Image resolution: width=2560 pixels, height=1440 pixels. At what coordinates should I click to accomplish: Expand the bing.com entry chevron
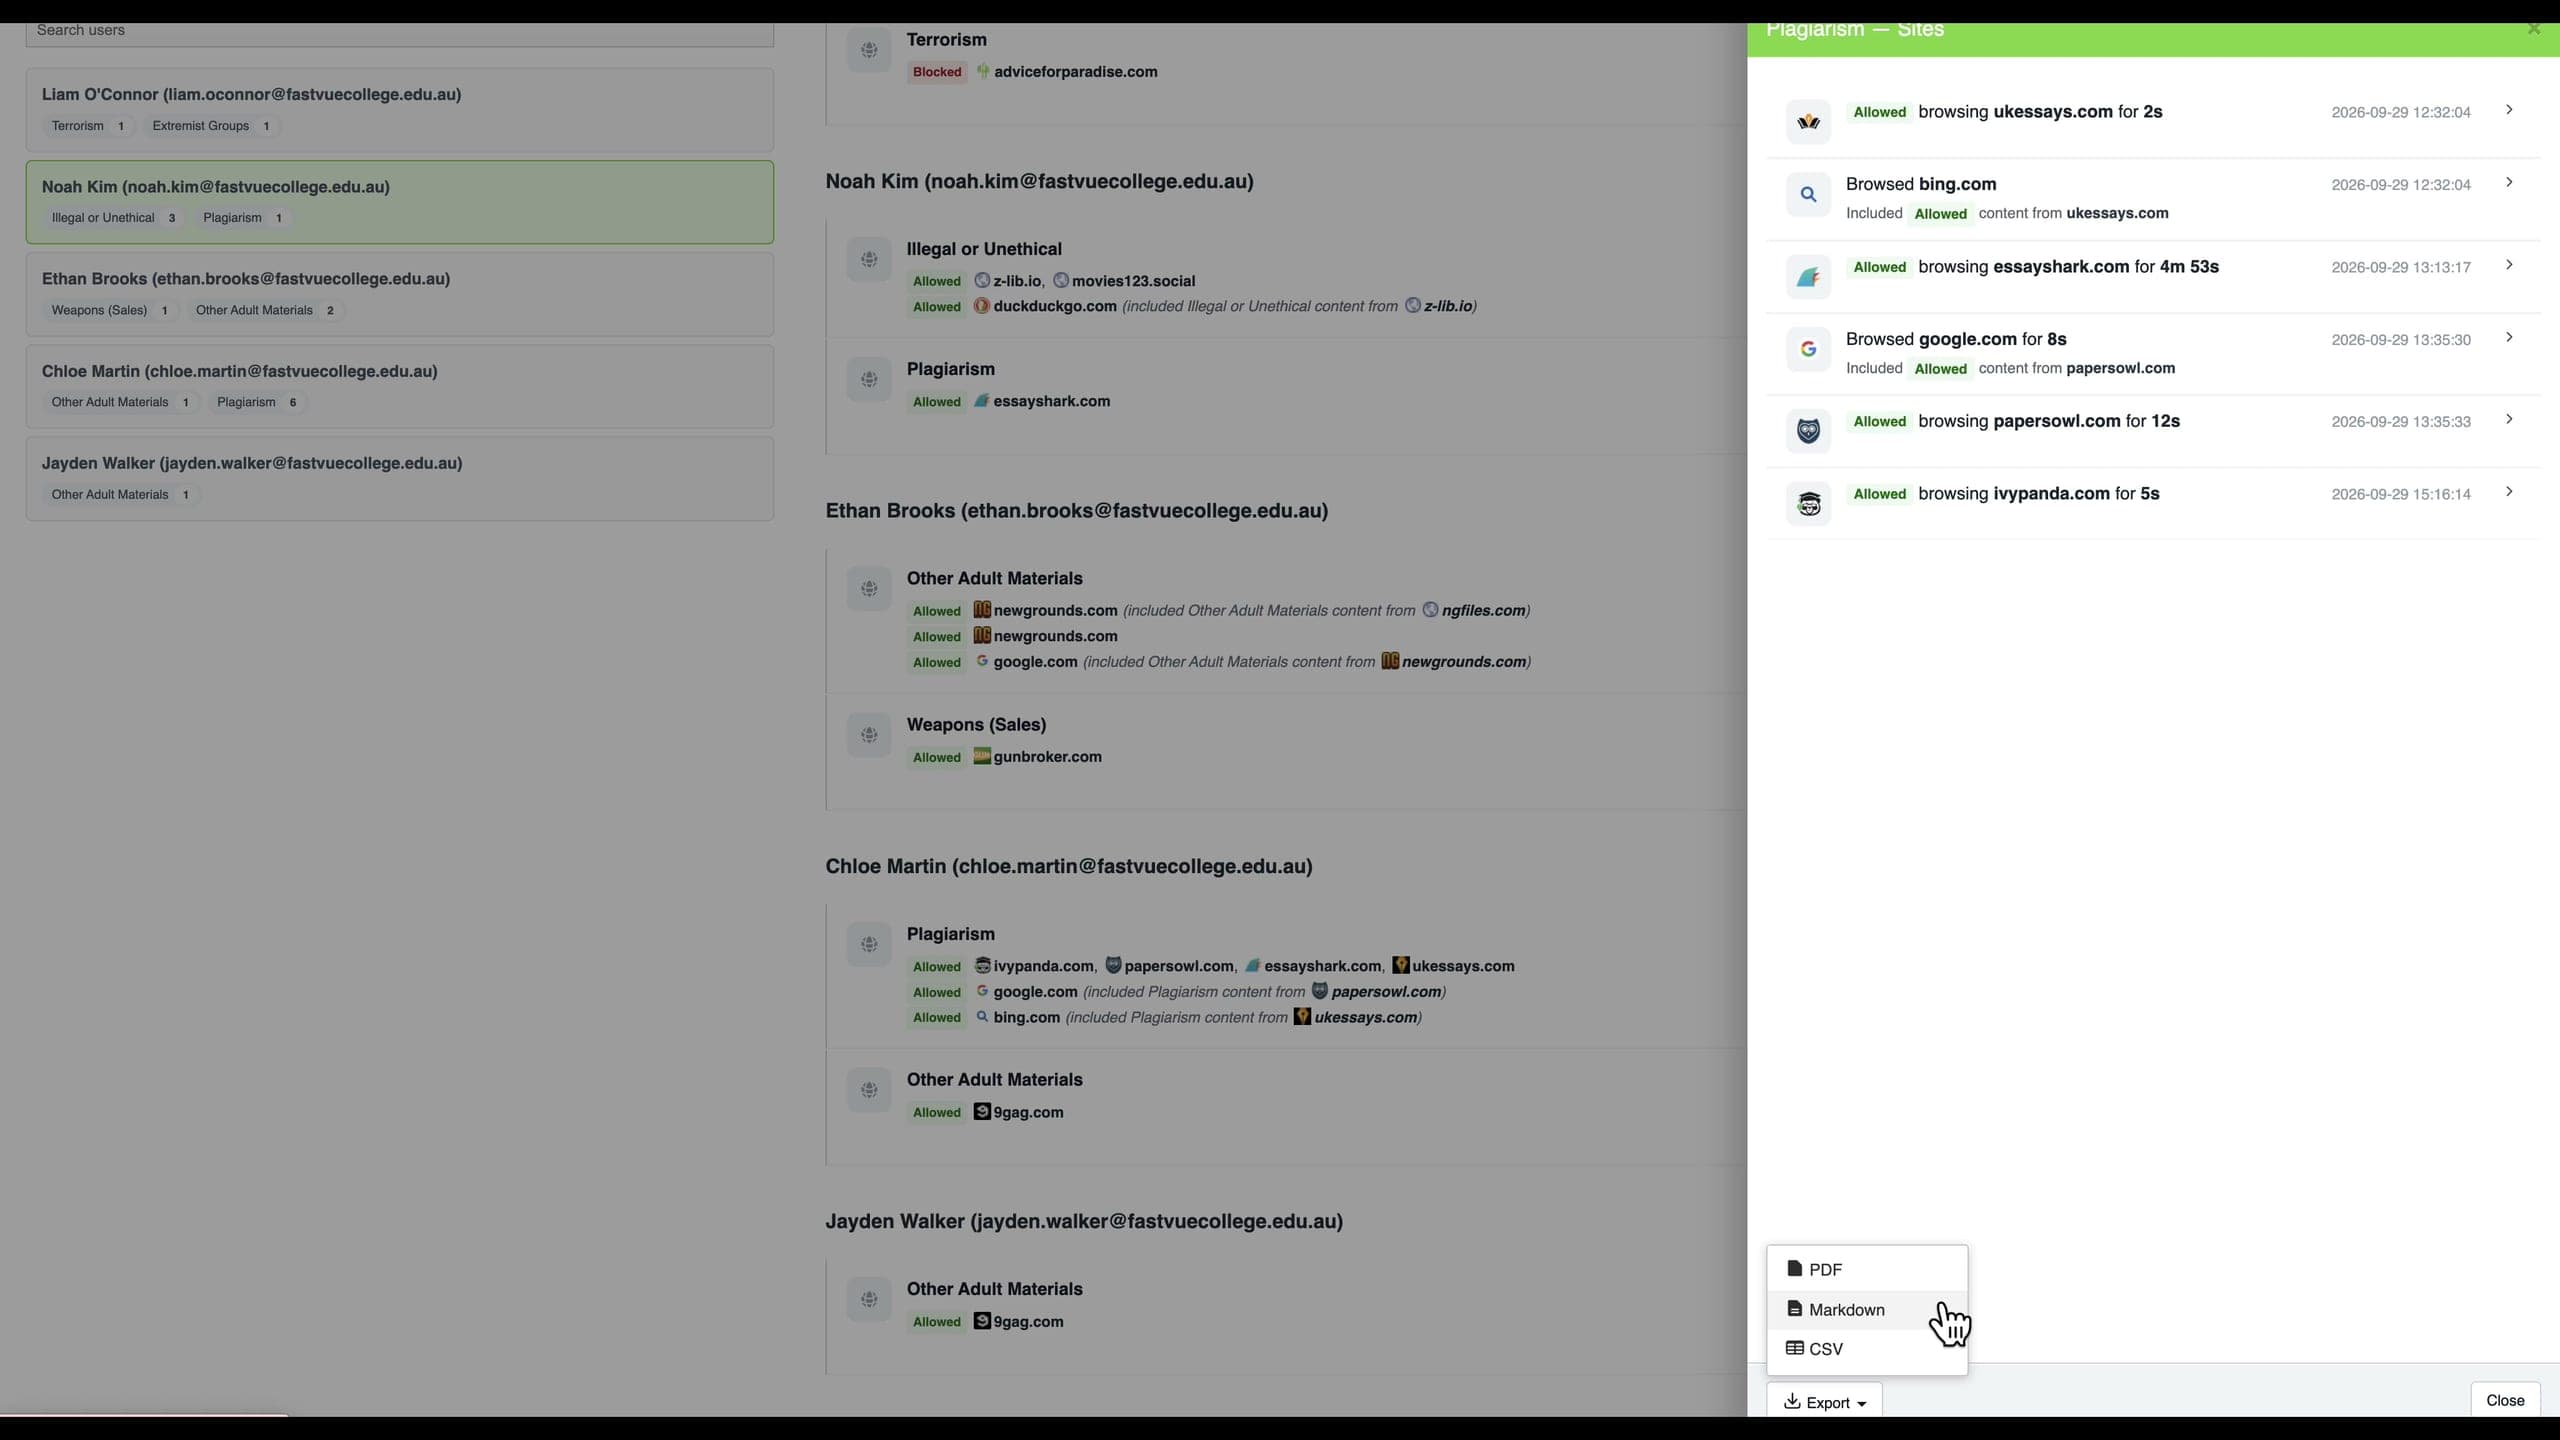click(x=2509, y=183)
